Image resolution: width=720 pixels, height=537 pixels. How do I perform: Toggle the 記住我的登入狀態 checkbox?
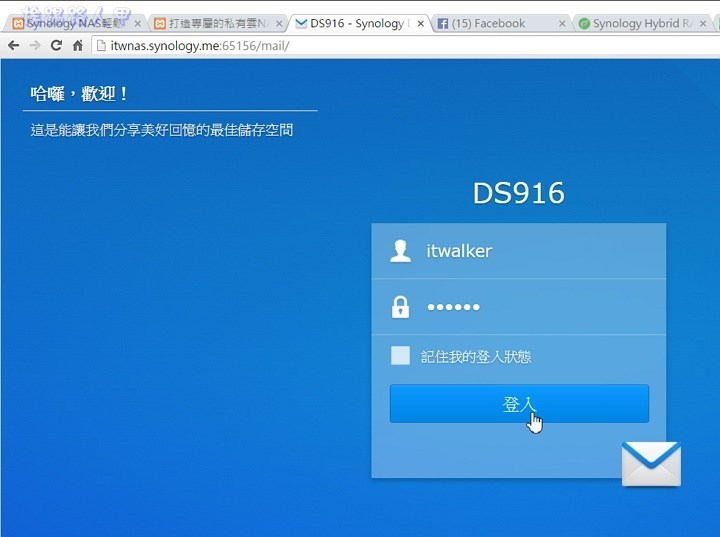coord(400,356)
